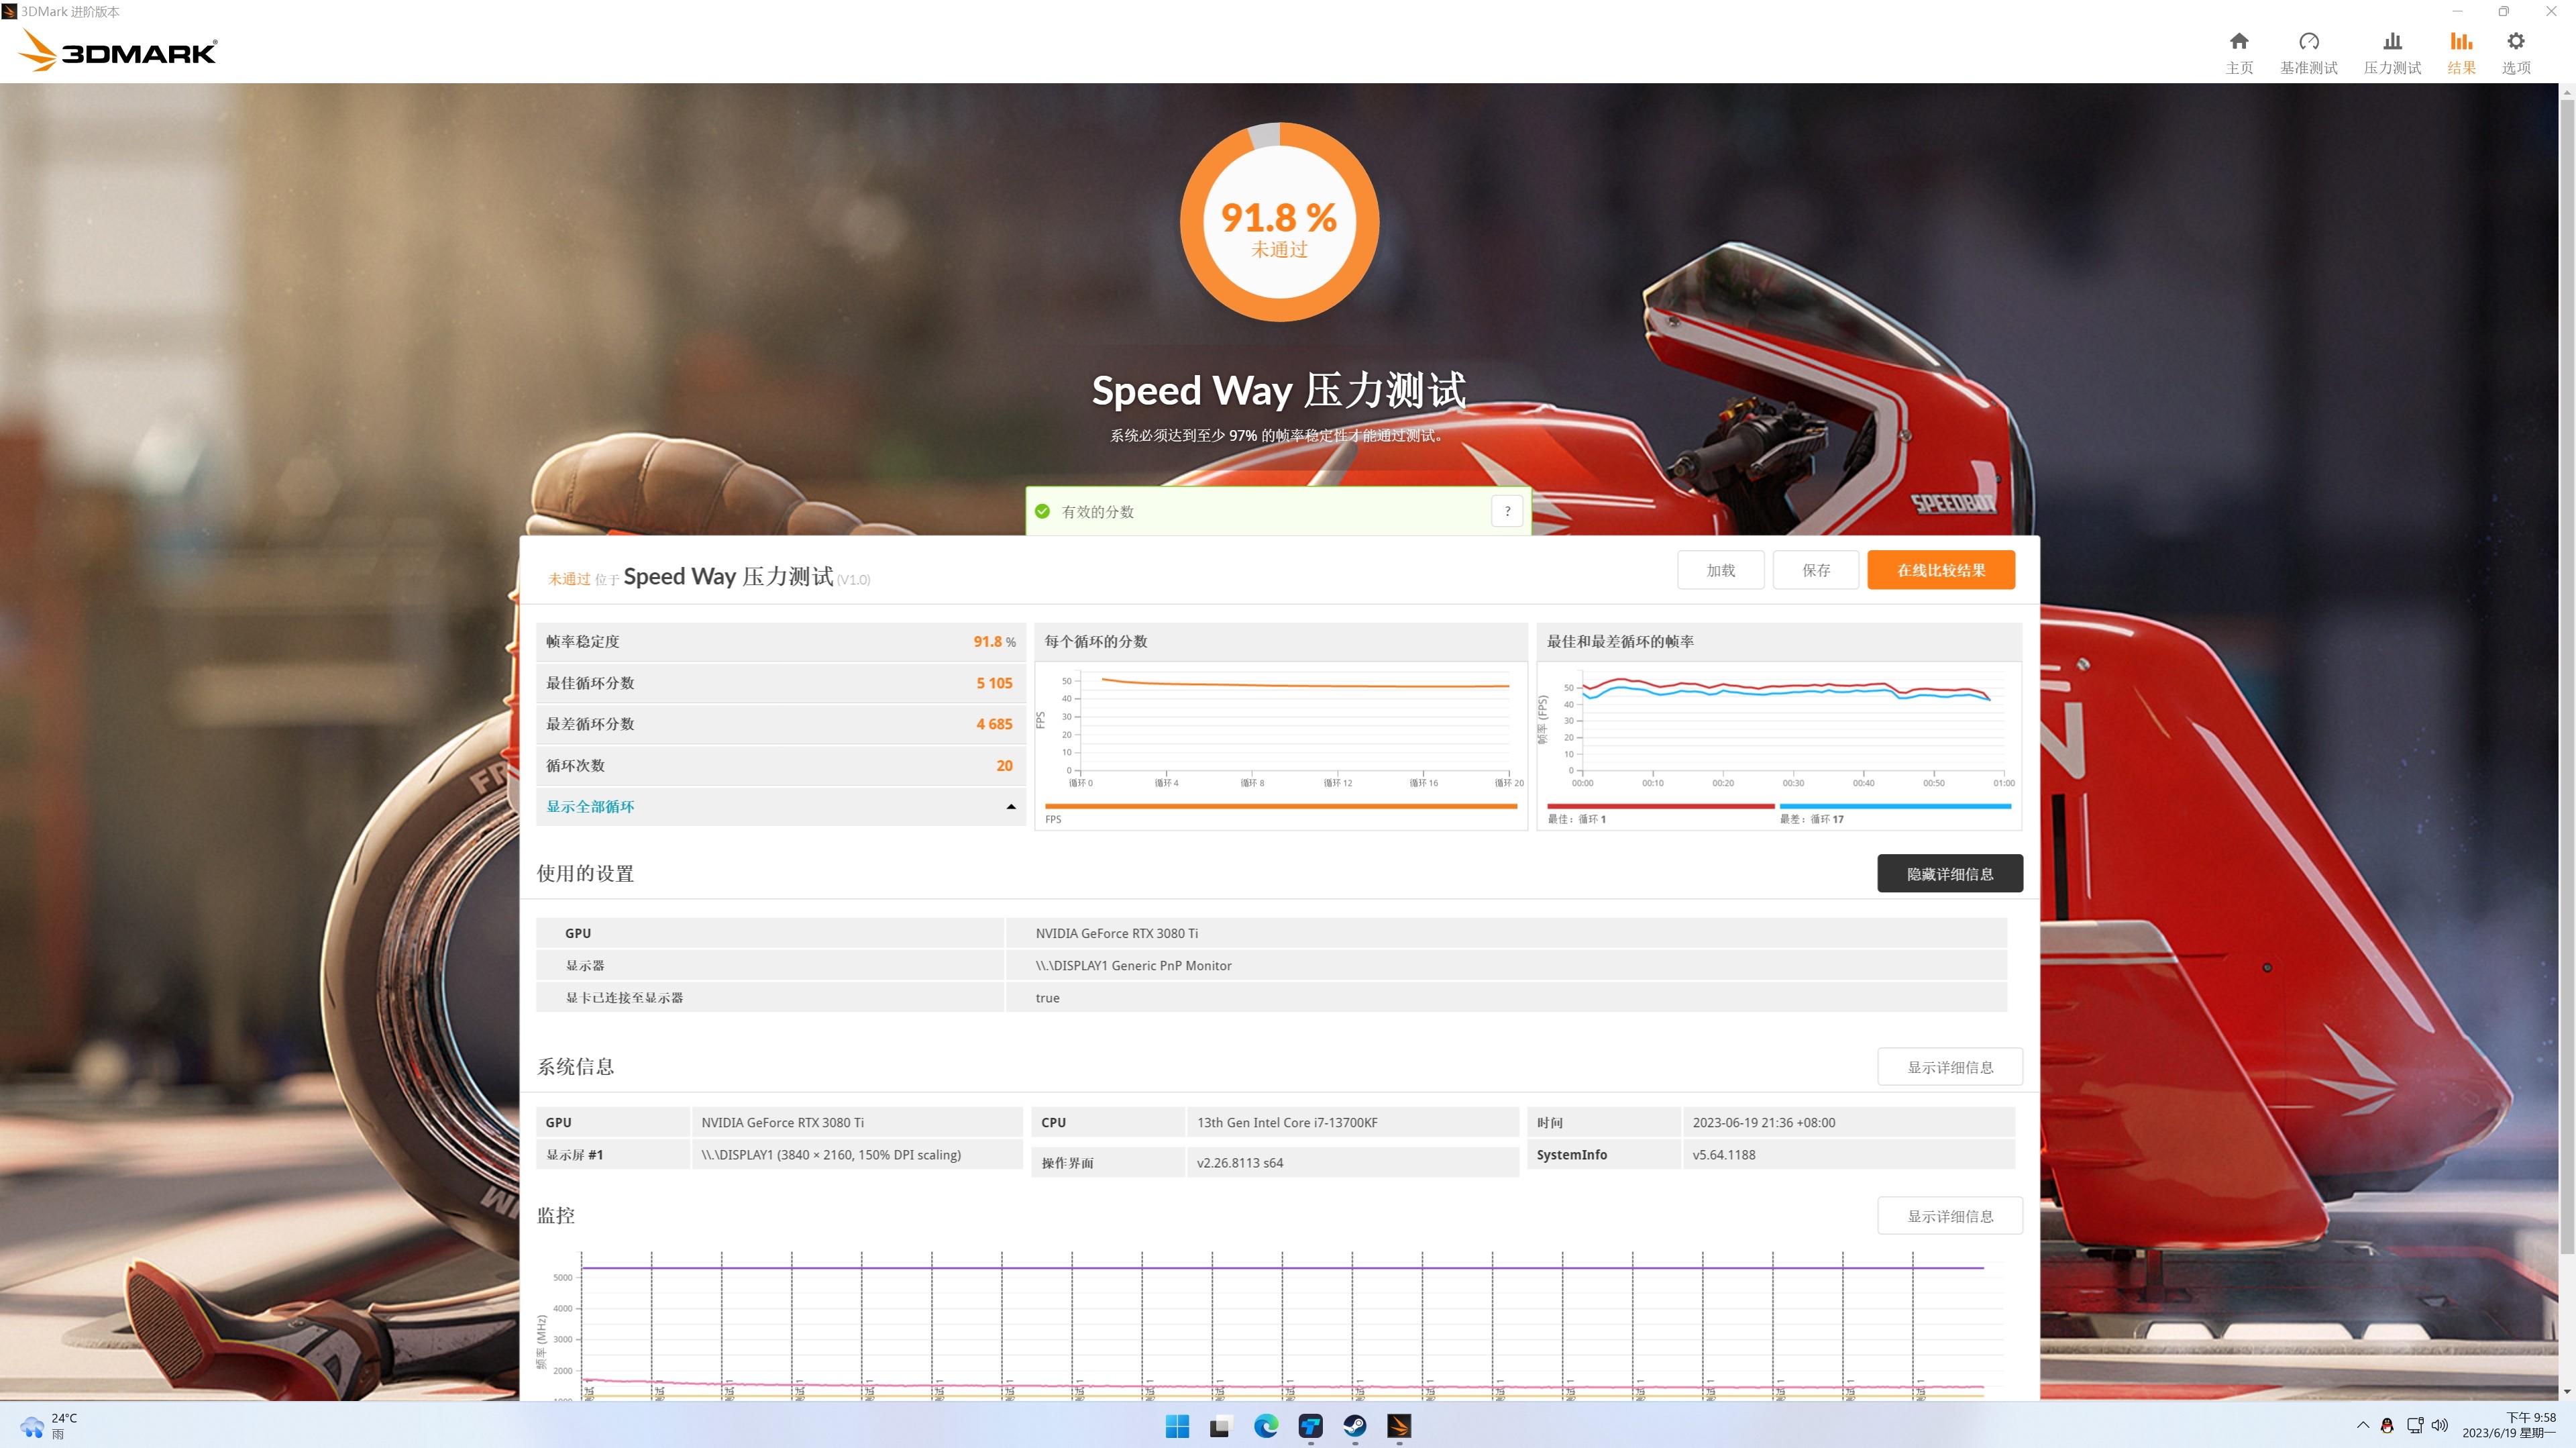Click the 加载 load button
Image resolution: width=2576 pixels, height=1448 pixels.
point(1720,570)
